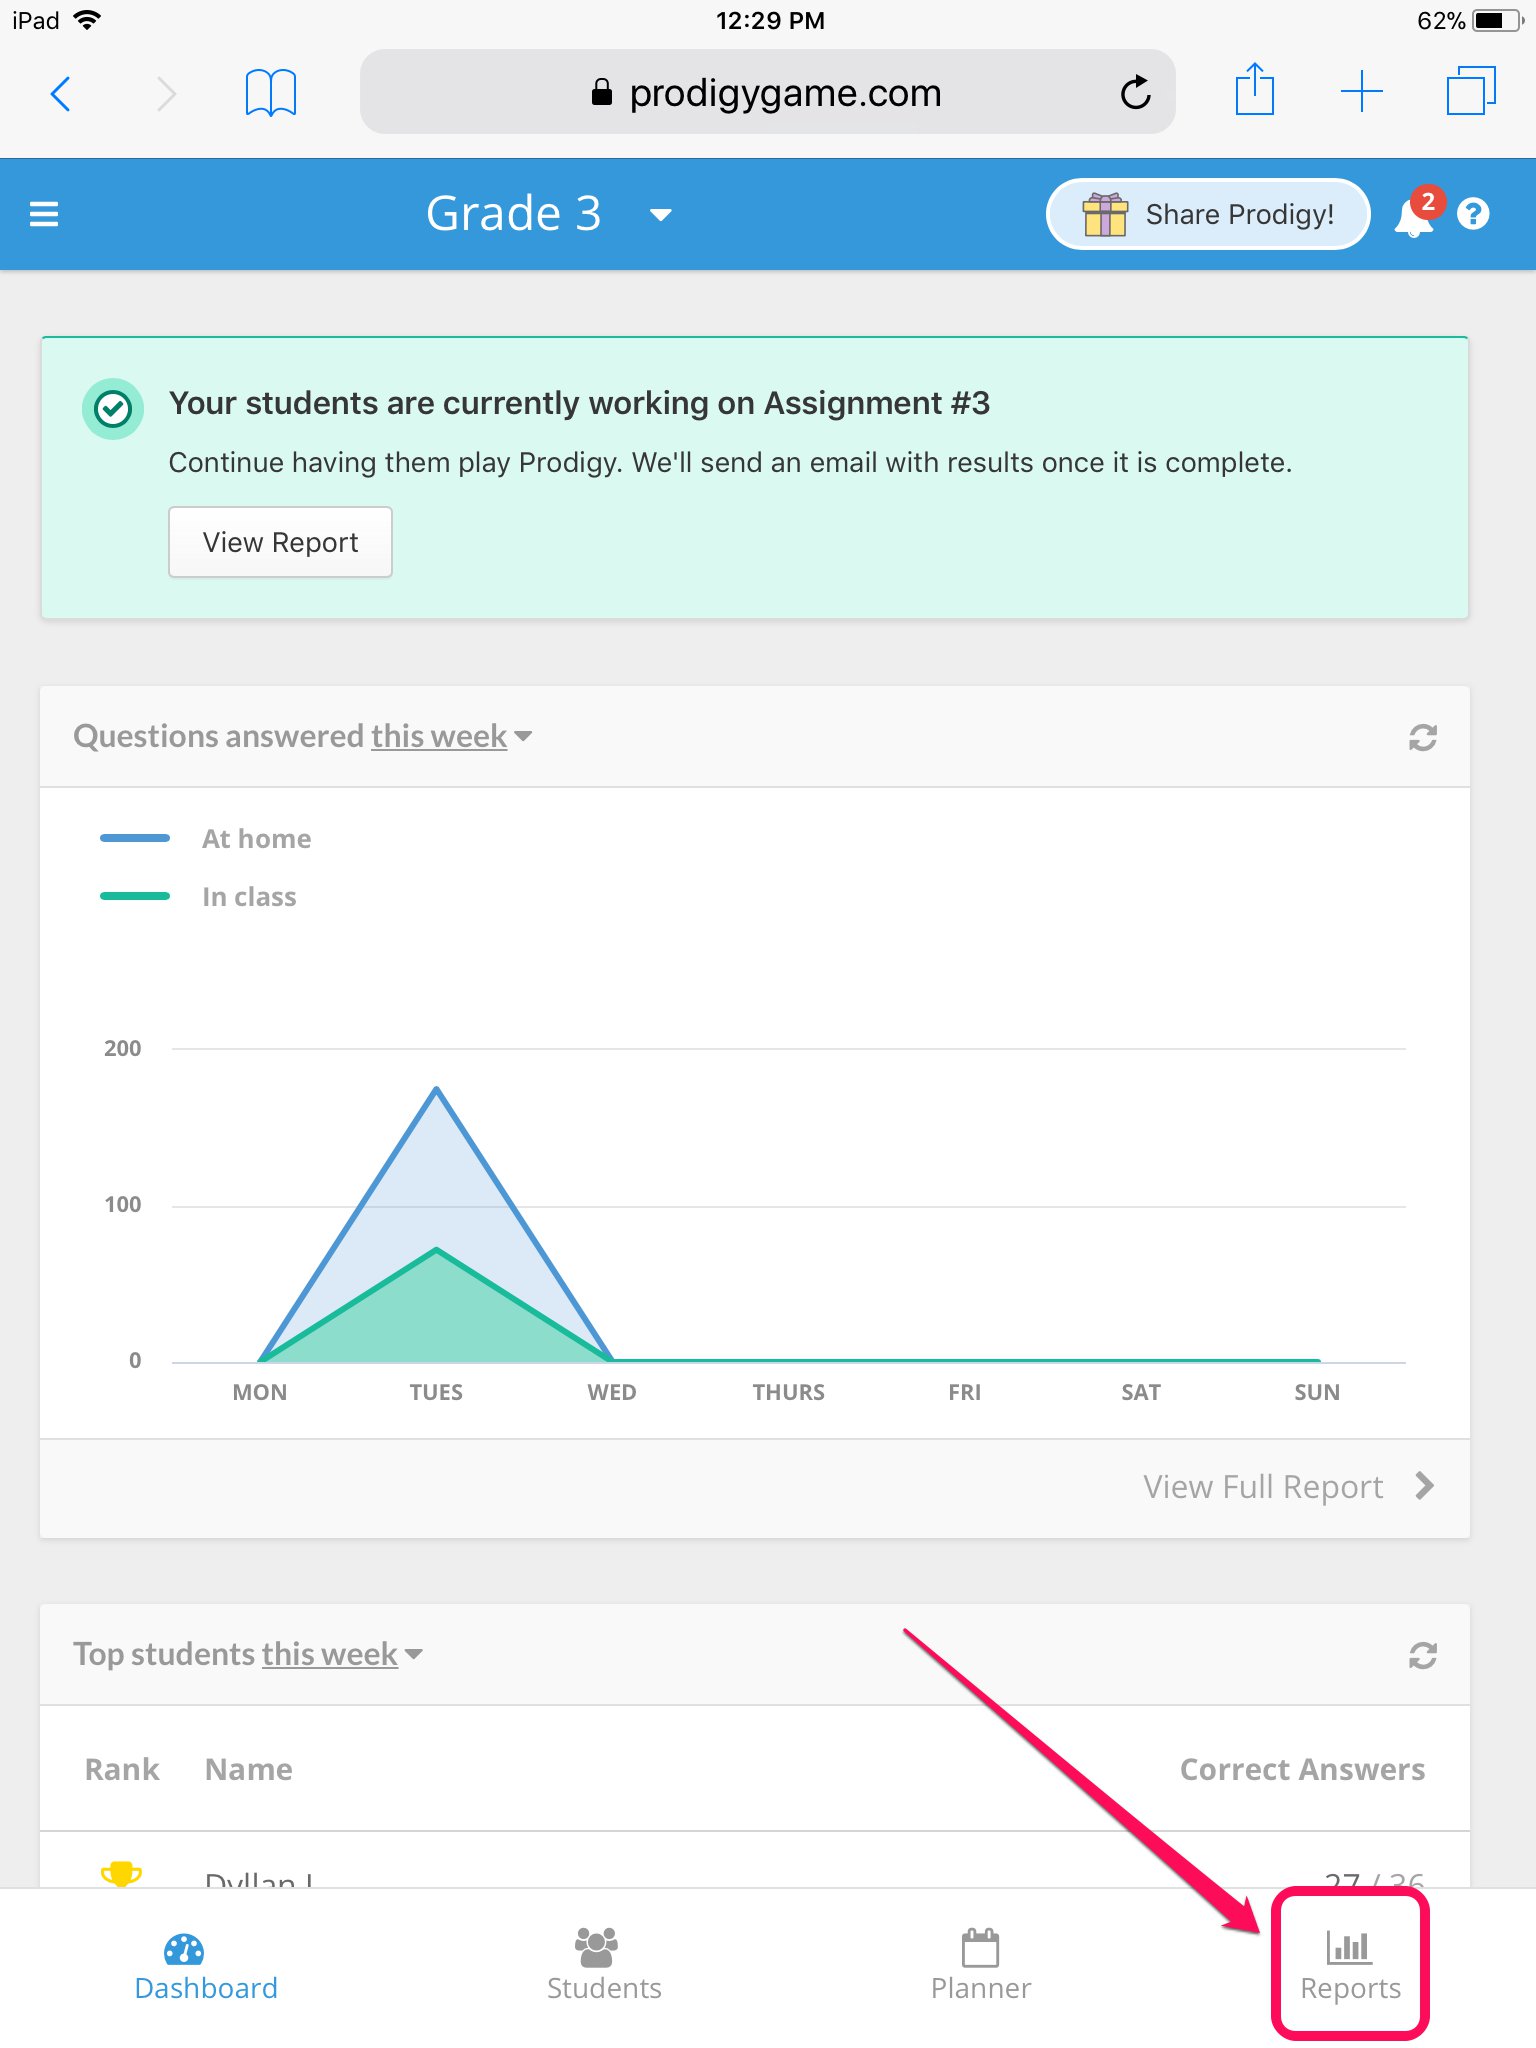The width and height of the screenshot is (1536, 2048).
Task: Select the Name column header
Action: click(x=248, y=1769)
